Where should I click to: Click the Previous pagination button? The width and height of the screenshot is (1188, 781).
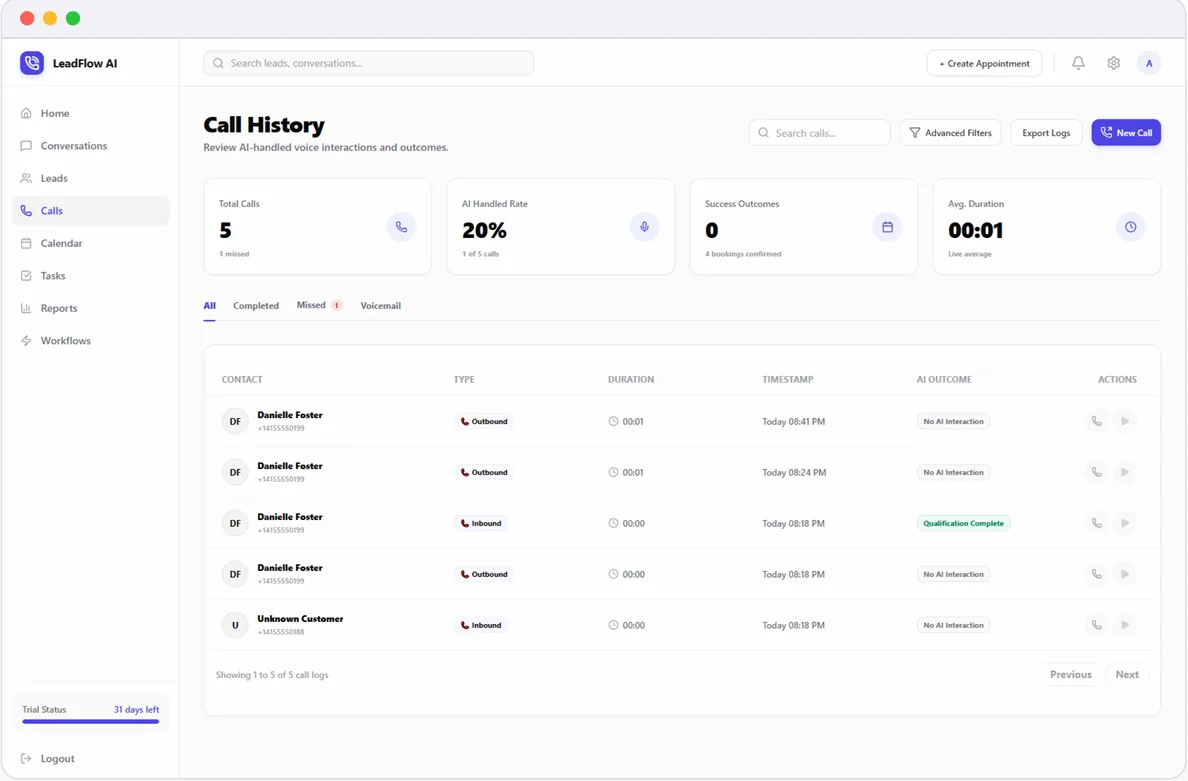tap(1071, 674)
